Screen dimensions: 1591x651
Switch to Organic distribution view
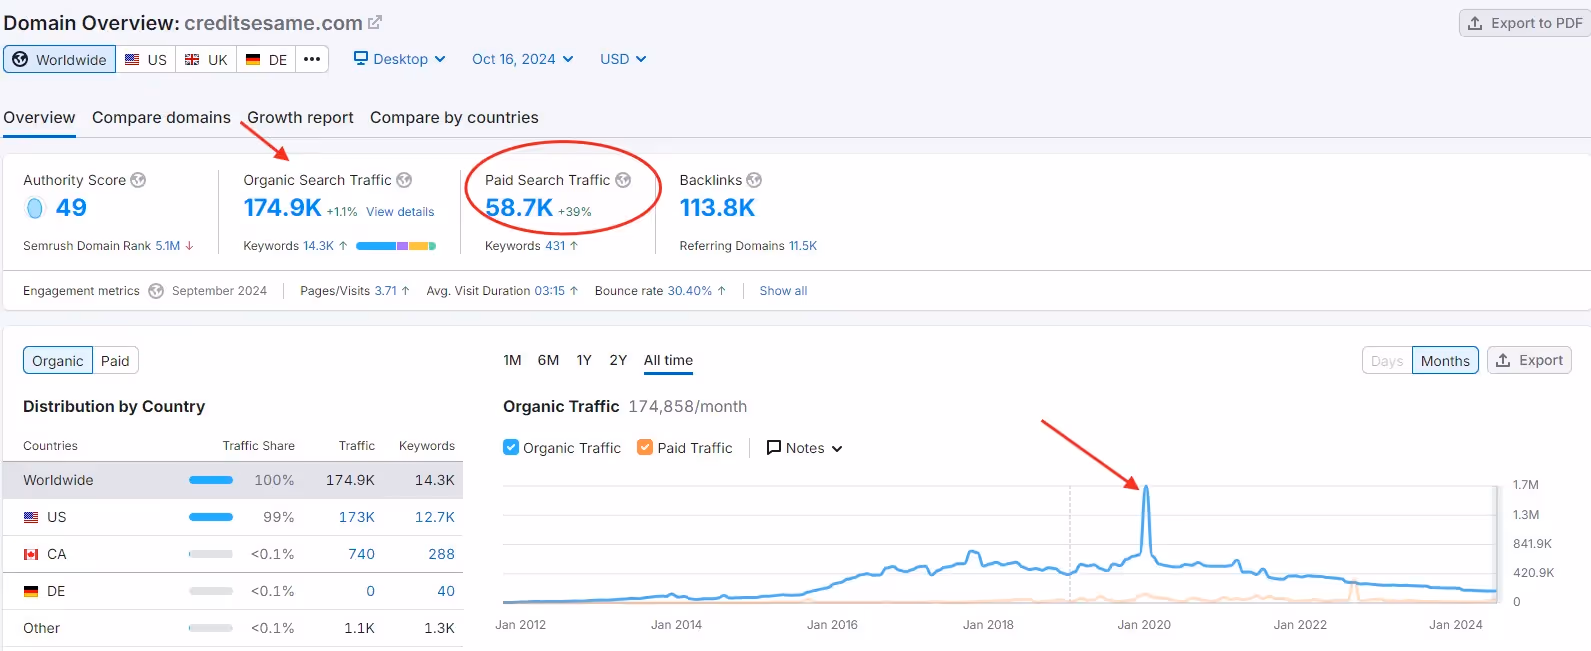tap(58, 361)
